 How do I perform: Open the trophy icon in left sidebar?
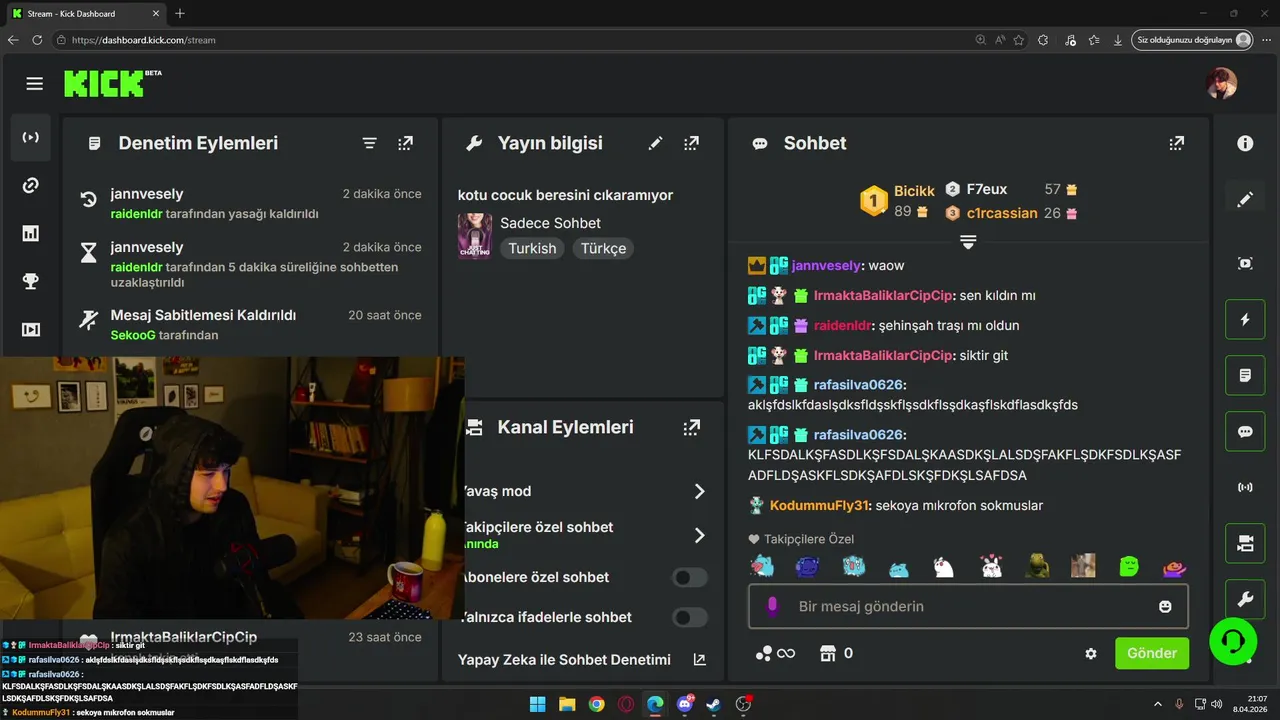[31, 281]
